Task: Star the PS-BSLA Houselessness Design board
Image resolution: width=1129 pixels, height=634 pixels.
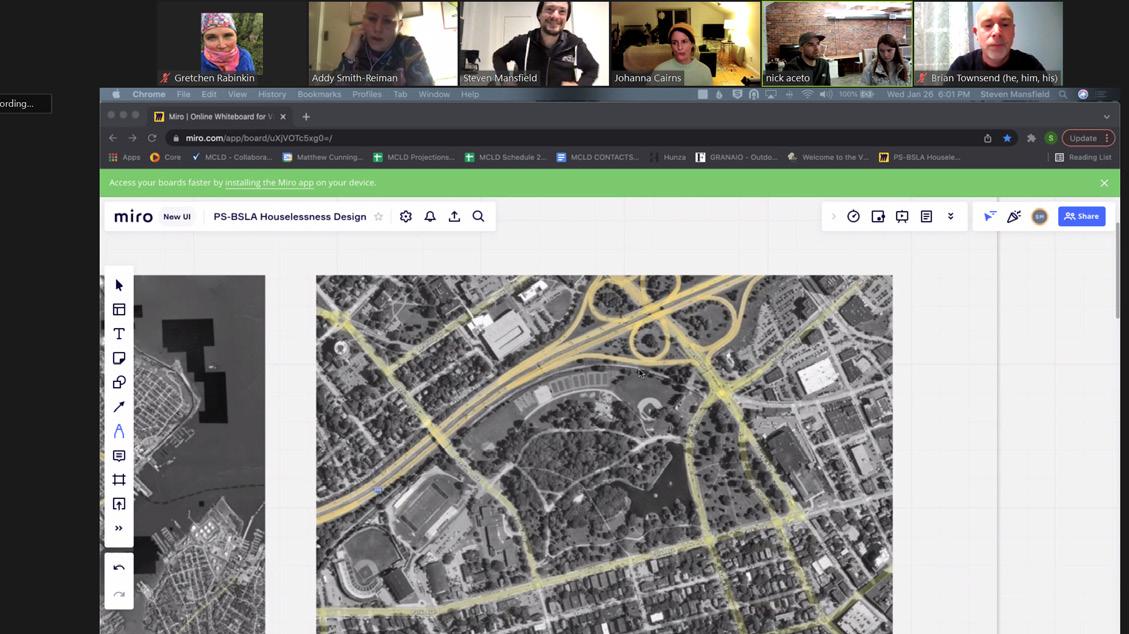Action: click(378, 217)
